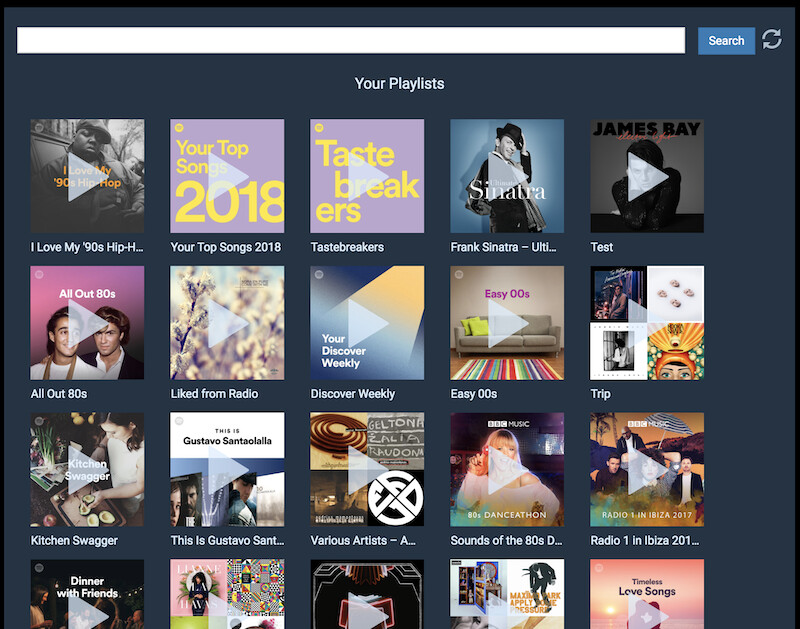Play the Liked from Radio cover
Viewport: 800px width, 629px height.
[227, 322]
